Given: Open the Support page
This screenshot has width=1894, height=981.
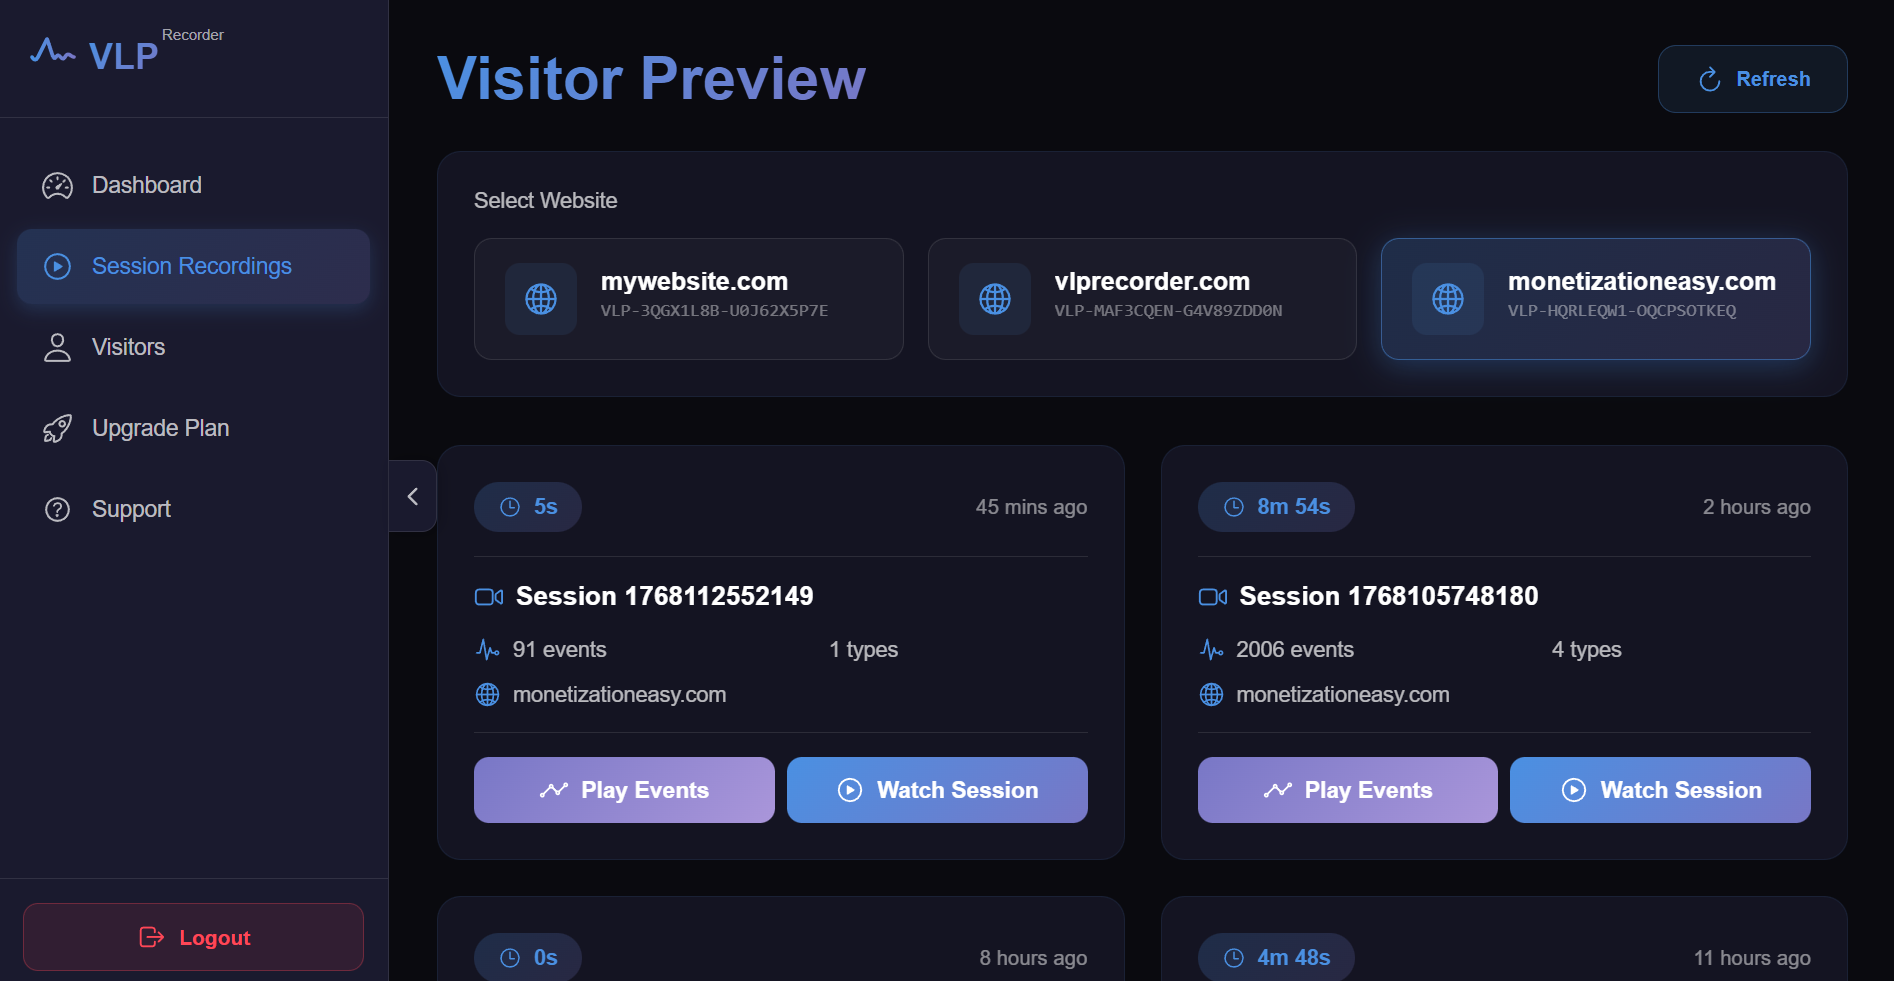Looking at the screenshot, I should click(x=193, y=509).
